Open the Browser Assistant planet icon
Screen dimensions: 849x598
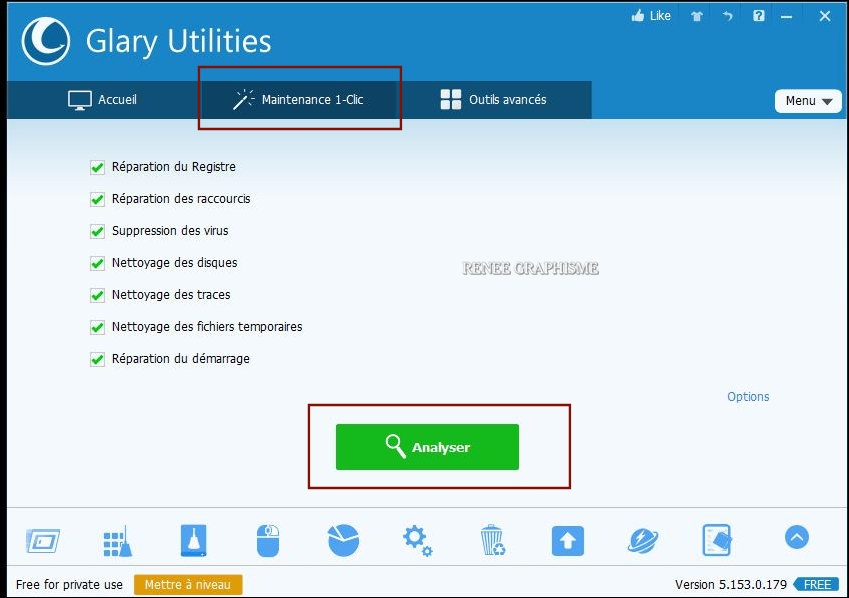coord(643,541)
